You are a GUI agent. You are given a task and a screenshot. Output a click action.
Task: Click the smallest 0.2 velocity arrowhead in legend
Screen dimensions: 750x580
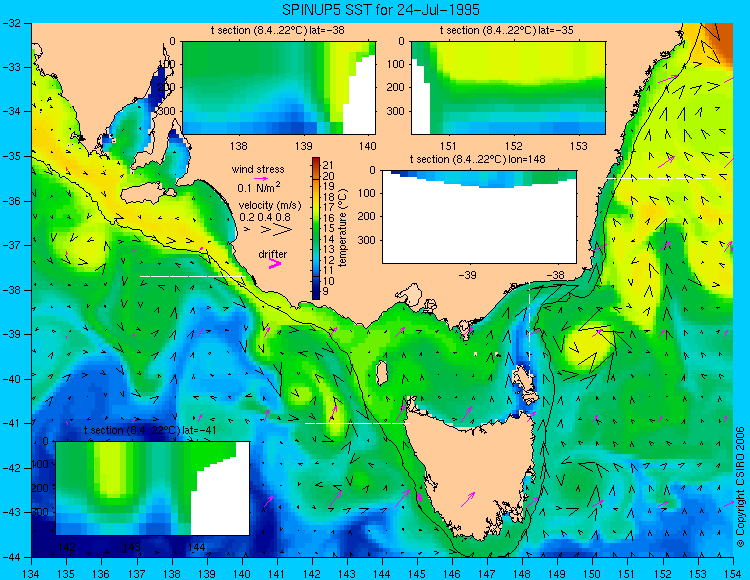coord(247,230)
